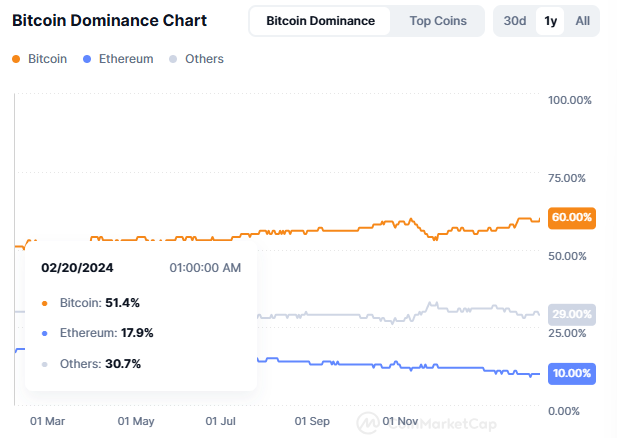Click the 01 Sep axis label
This screenshot has width=617, height=438.
(312, 421)
